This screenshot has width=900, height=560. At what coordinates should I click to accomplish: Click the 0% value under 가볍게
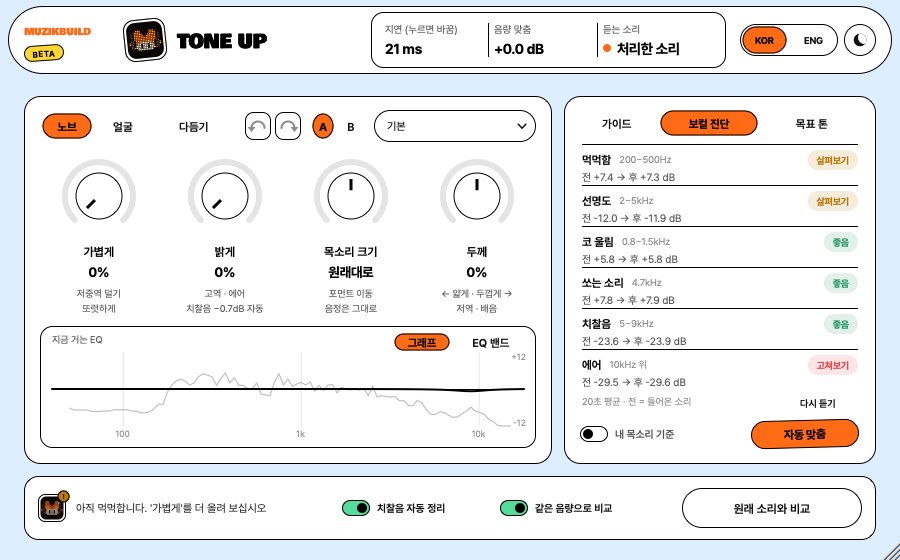coord(99,272)
